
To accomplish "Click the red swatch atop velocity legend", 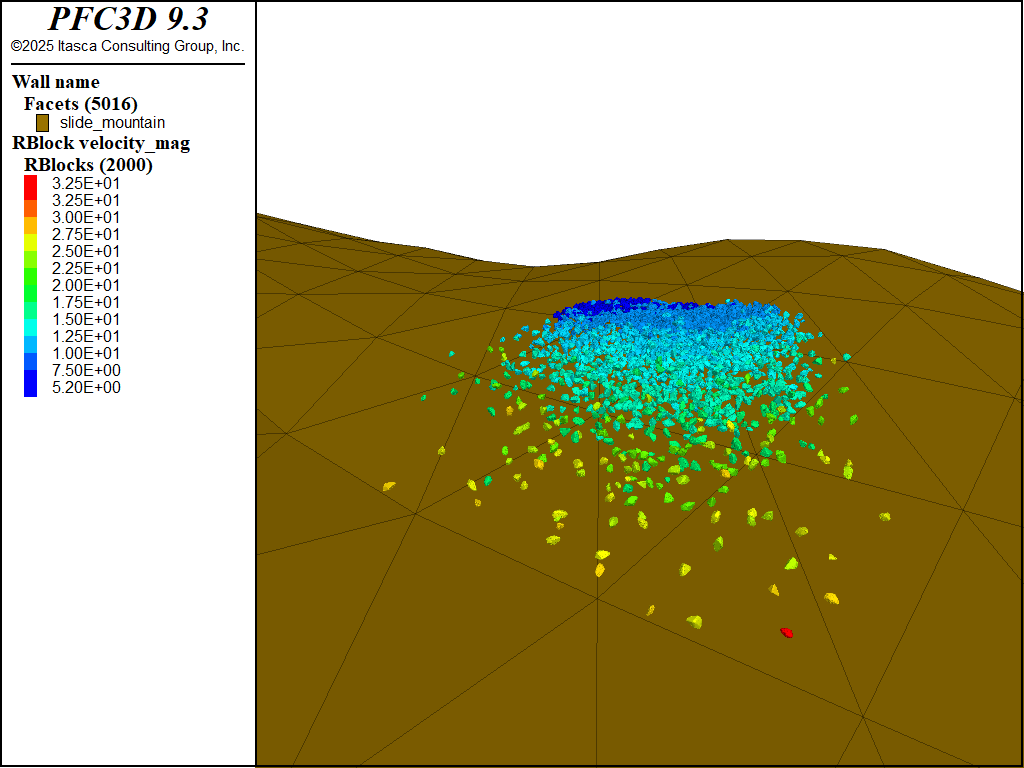I will tap(30, 183).
